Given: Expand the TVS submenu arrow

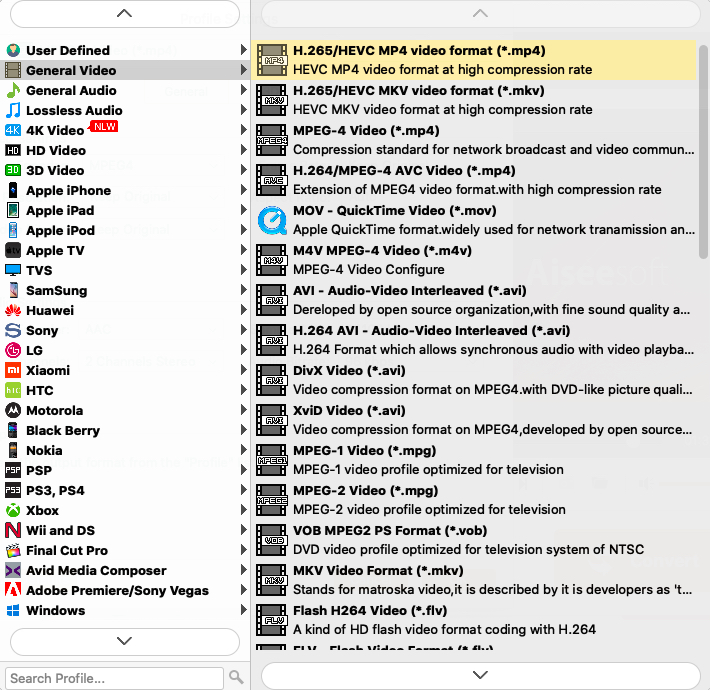Looking at the screenshot, I should point(244,270).
